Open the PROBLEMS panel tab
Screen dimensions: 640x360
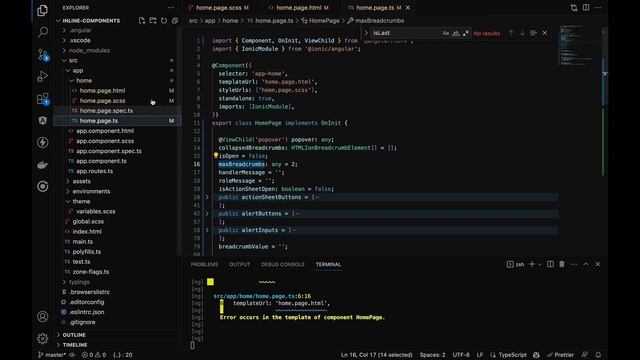[x=204, y=264]
